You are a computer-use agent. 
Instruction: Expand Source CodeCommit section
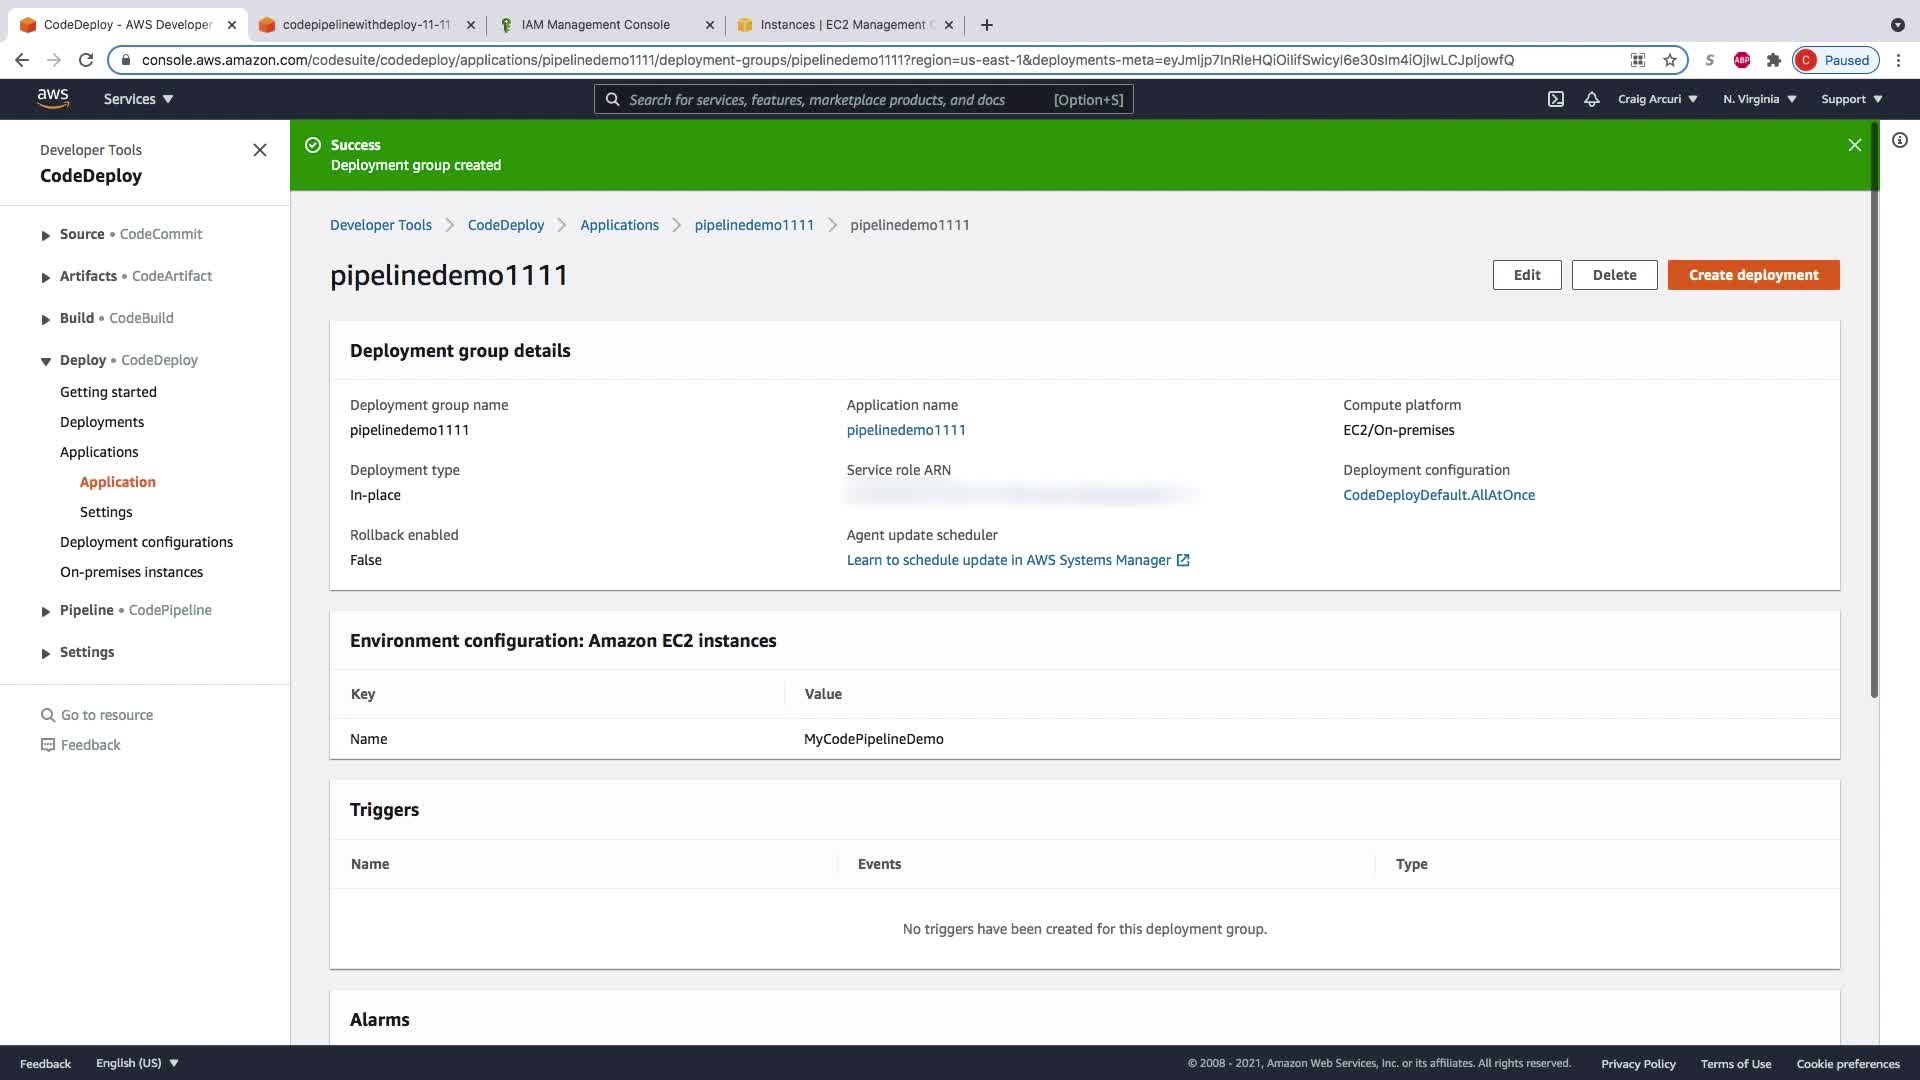click(46, 235)
